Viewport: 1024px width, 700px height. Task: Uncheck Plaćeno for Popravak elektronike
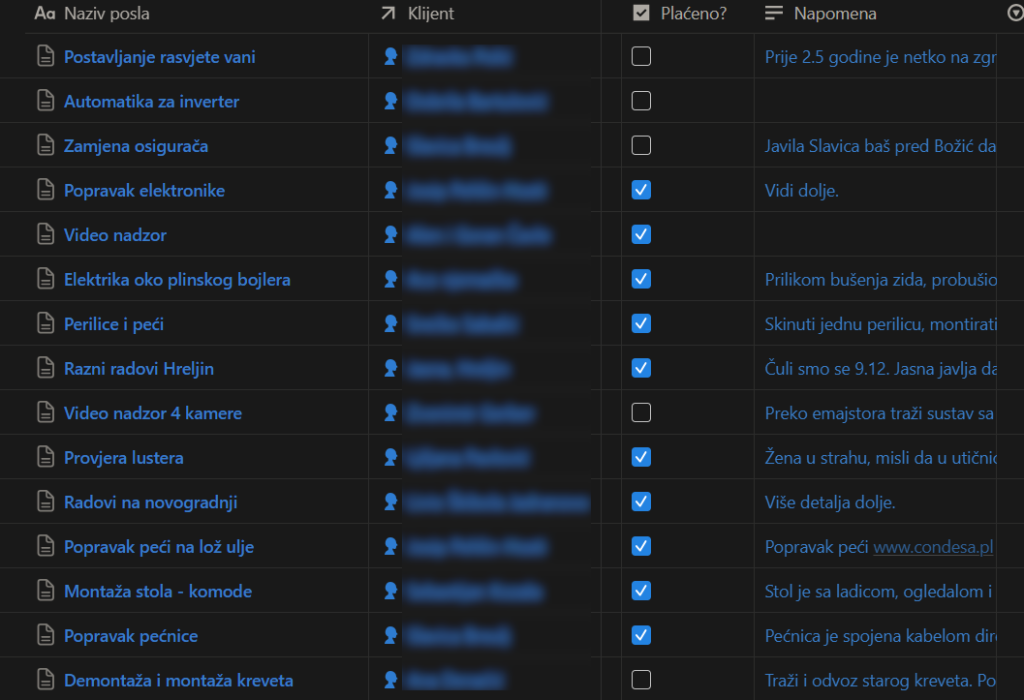[x=641, y=190]
